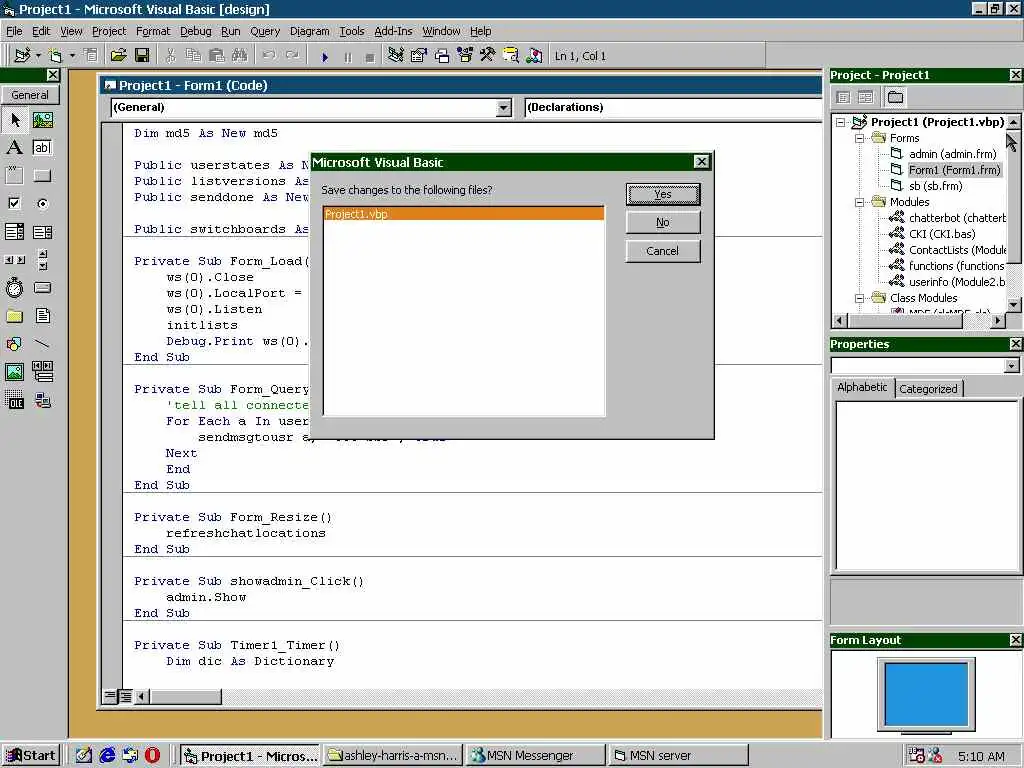
Task: Open Project Explorer from toolbar
Action: pos(395,56)
